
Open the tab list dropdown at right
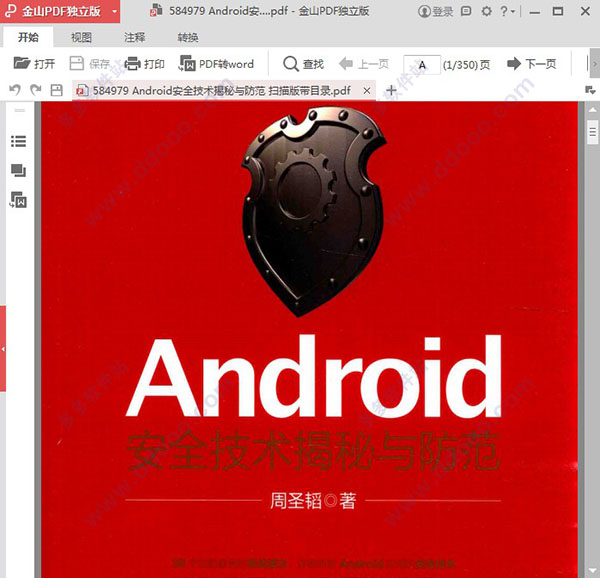click(x=590, y=90)
